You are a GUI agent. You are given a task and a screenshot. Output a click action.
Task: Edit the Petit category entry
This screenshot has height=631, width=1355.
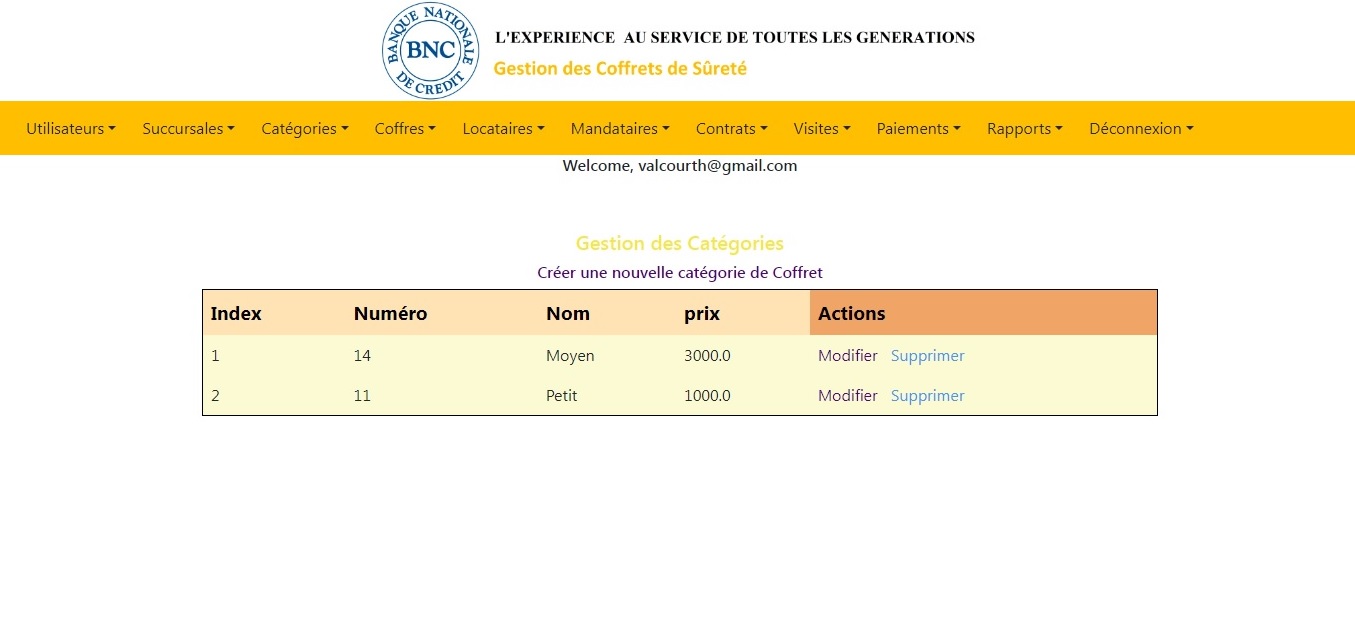coord(847,396)
